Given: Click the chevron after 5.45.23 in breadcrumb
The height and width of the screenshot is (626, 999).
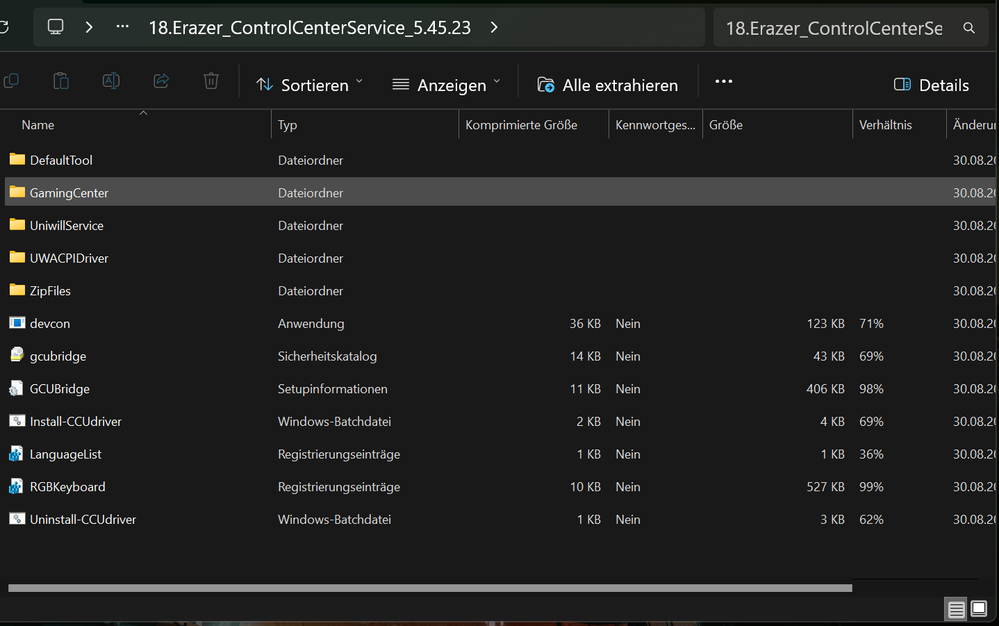Looking at the screenshot, I should (x=493, y=28).
